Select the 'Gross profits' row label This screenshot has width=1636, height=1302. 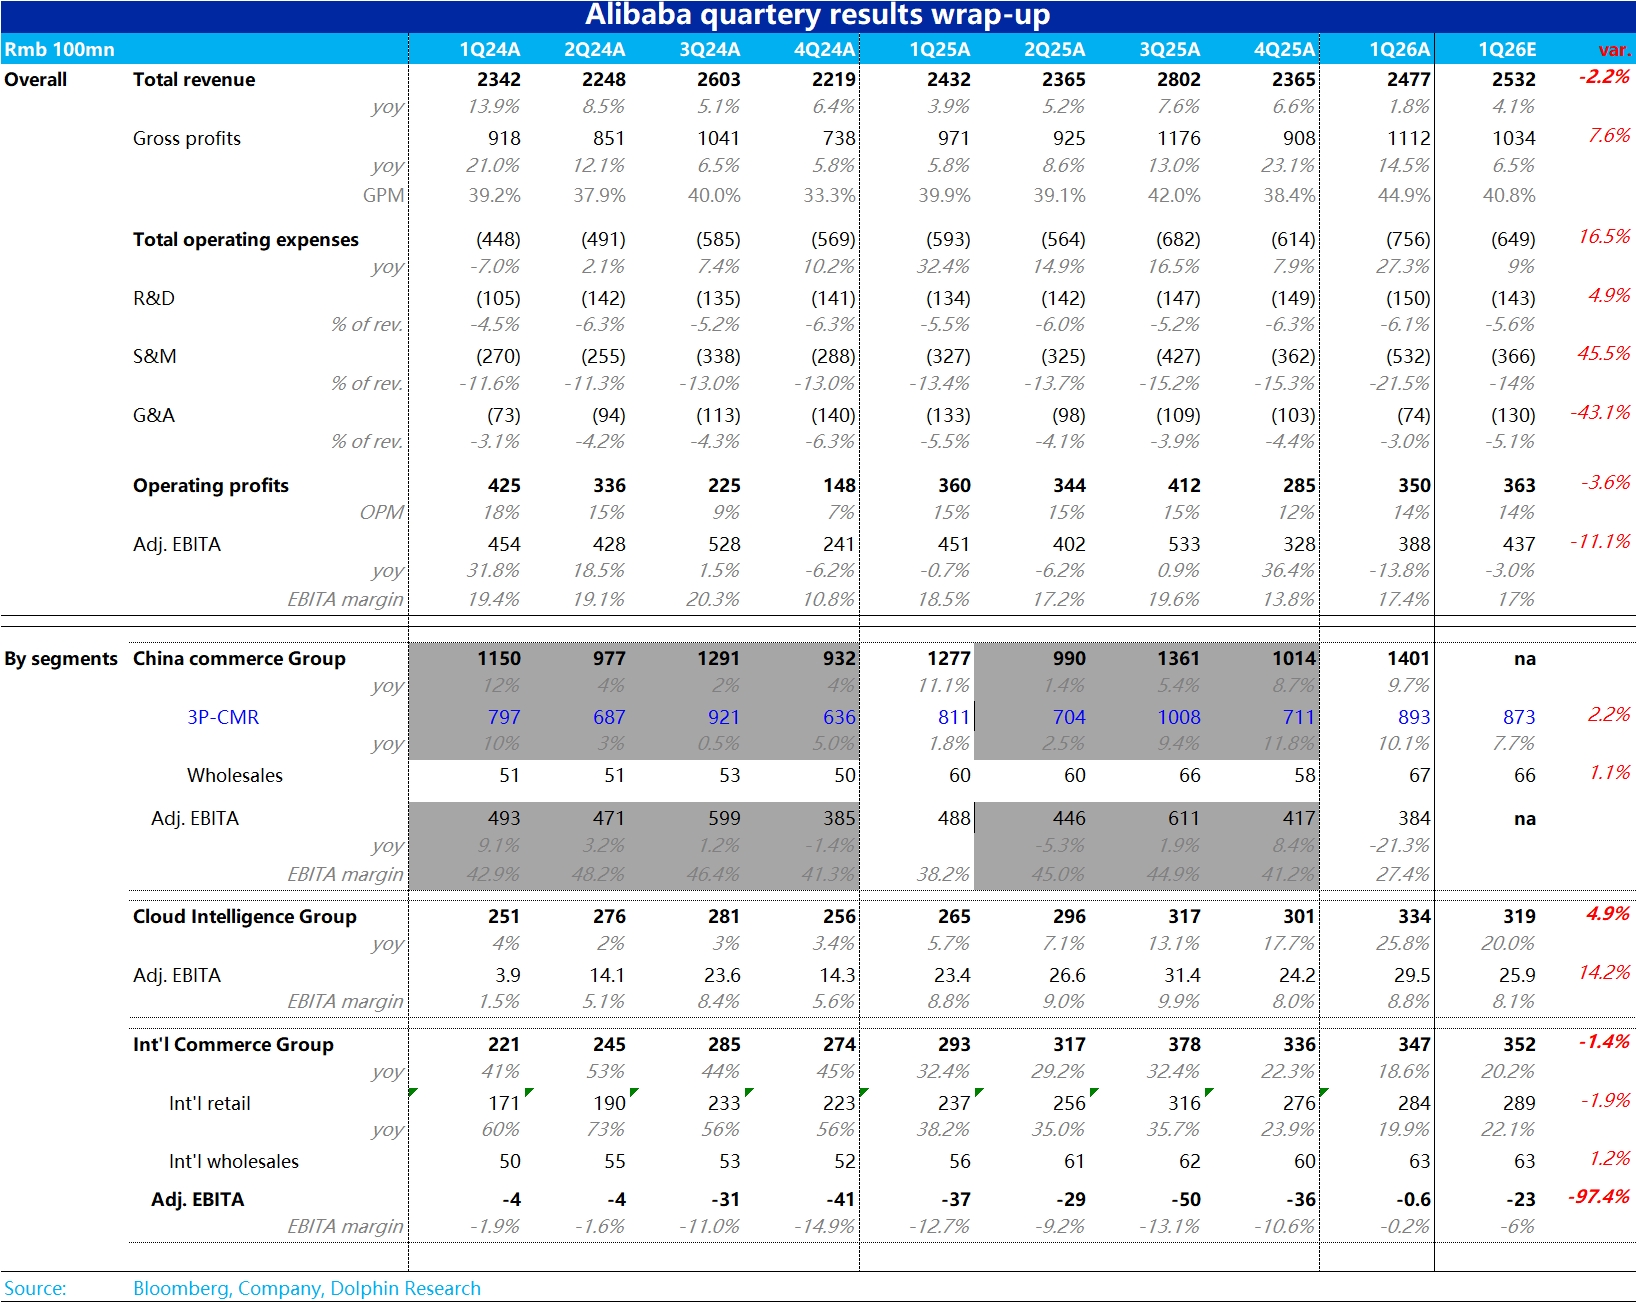187,138
